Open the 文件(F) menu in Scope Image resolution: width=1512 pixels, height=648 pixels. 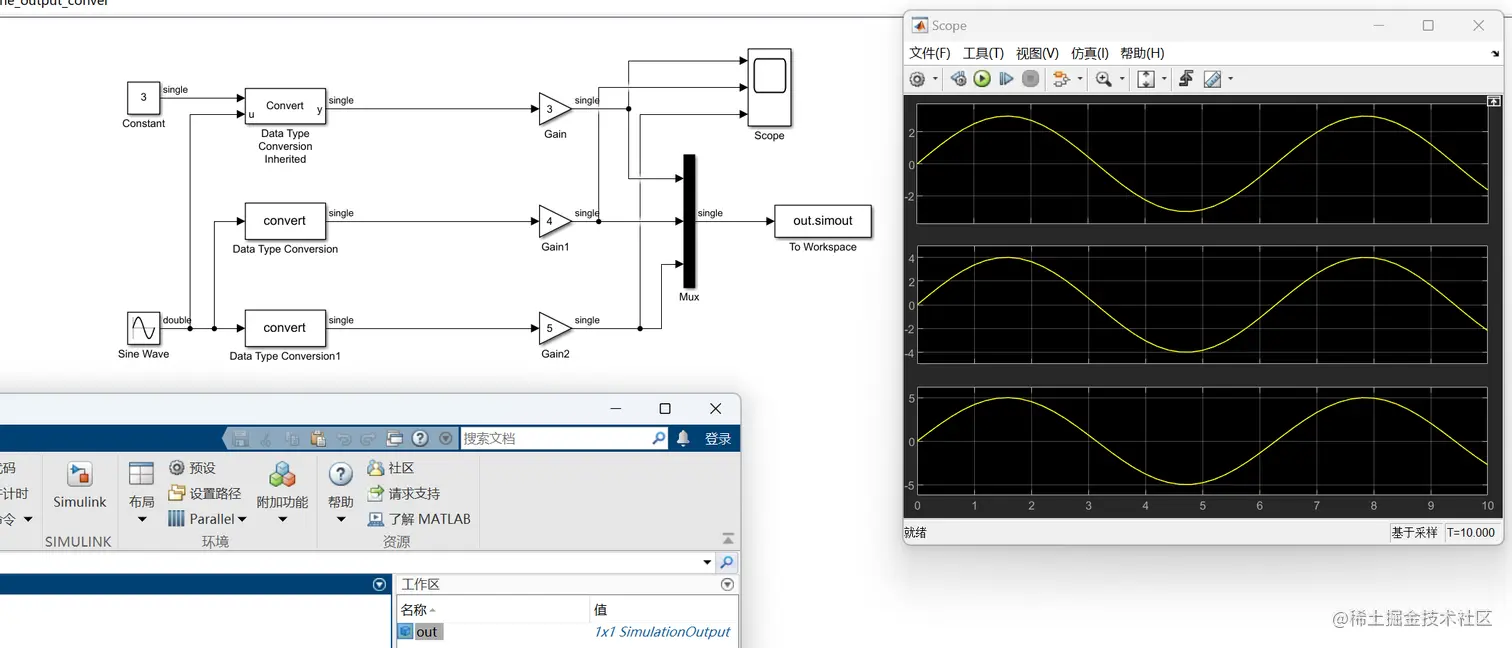(x=930, y=53)
